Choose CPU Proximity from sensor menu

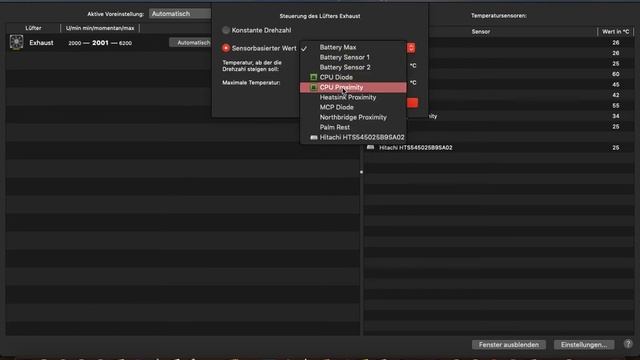pyautogui.click(x=353, y=87)
